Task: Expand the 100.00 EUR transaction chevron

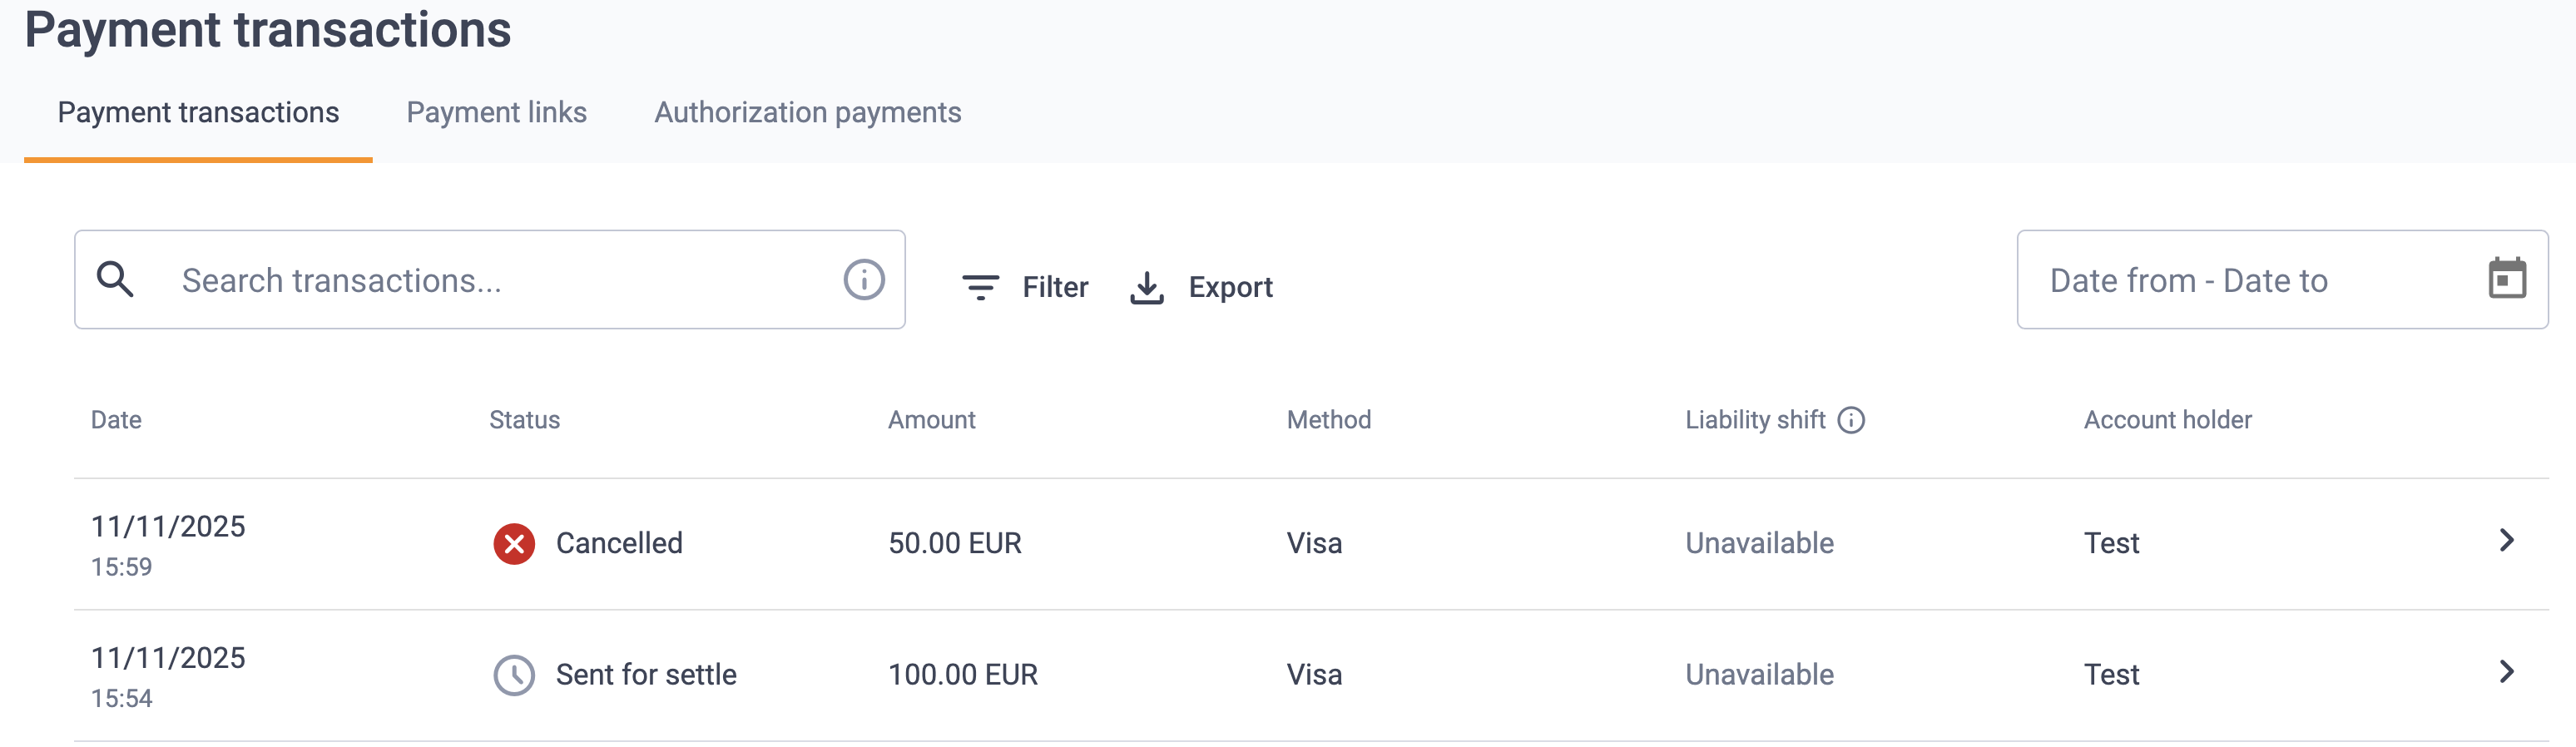Action: point(2507,671)
